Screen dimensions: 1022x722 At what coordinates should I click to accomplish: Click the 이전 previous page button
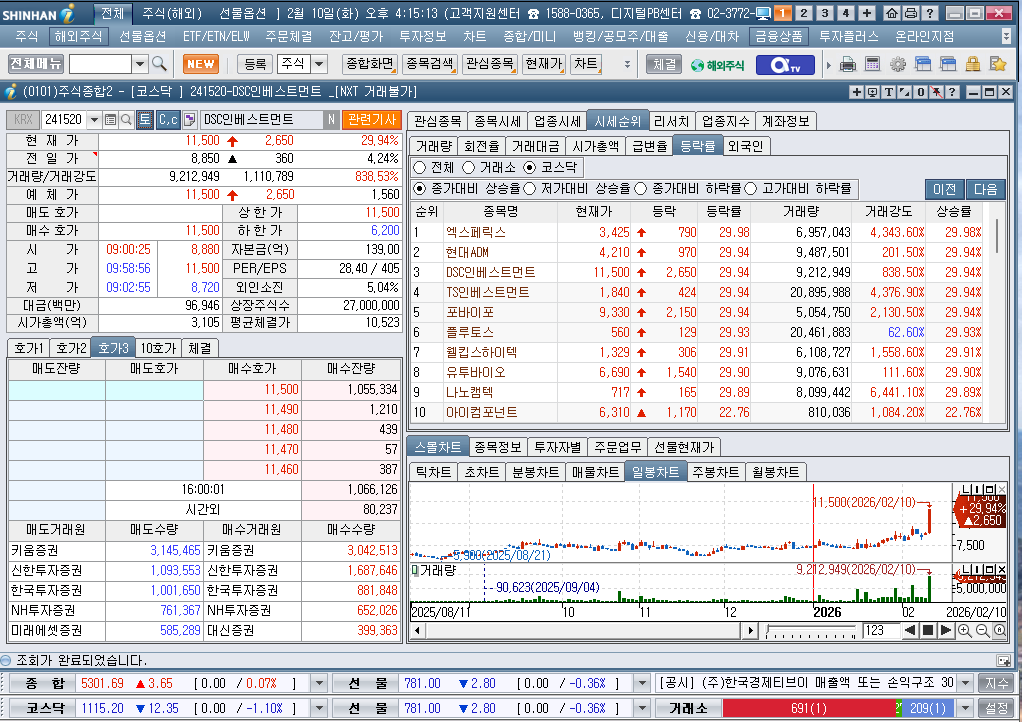(x=945, y=189)
